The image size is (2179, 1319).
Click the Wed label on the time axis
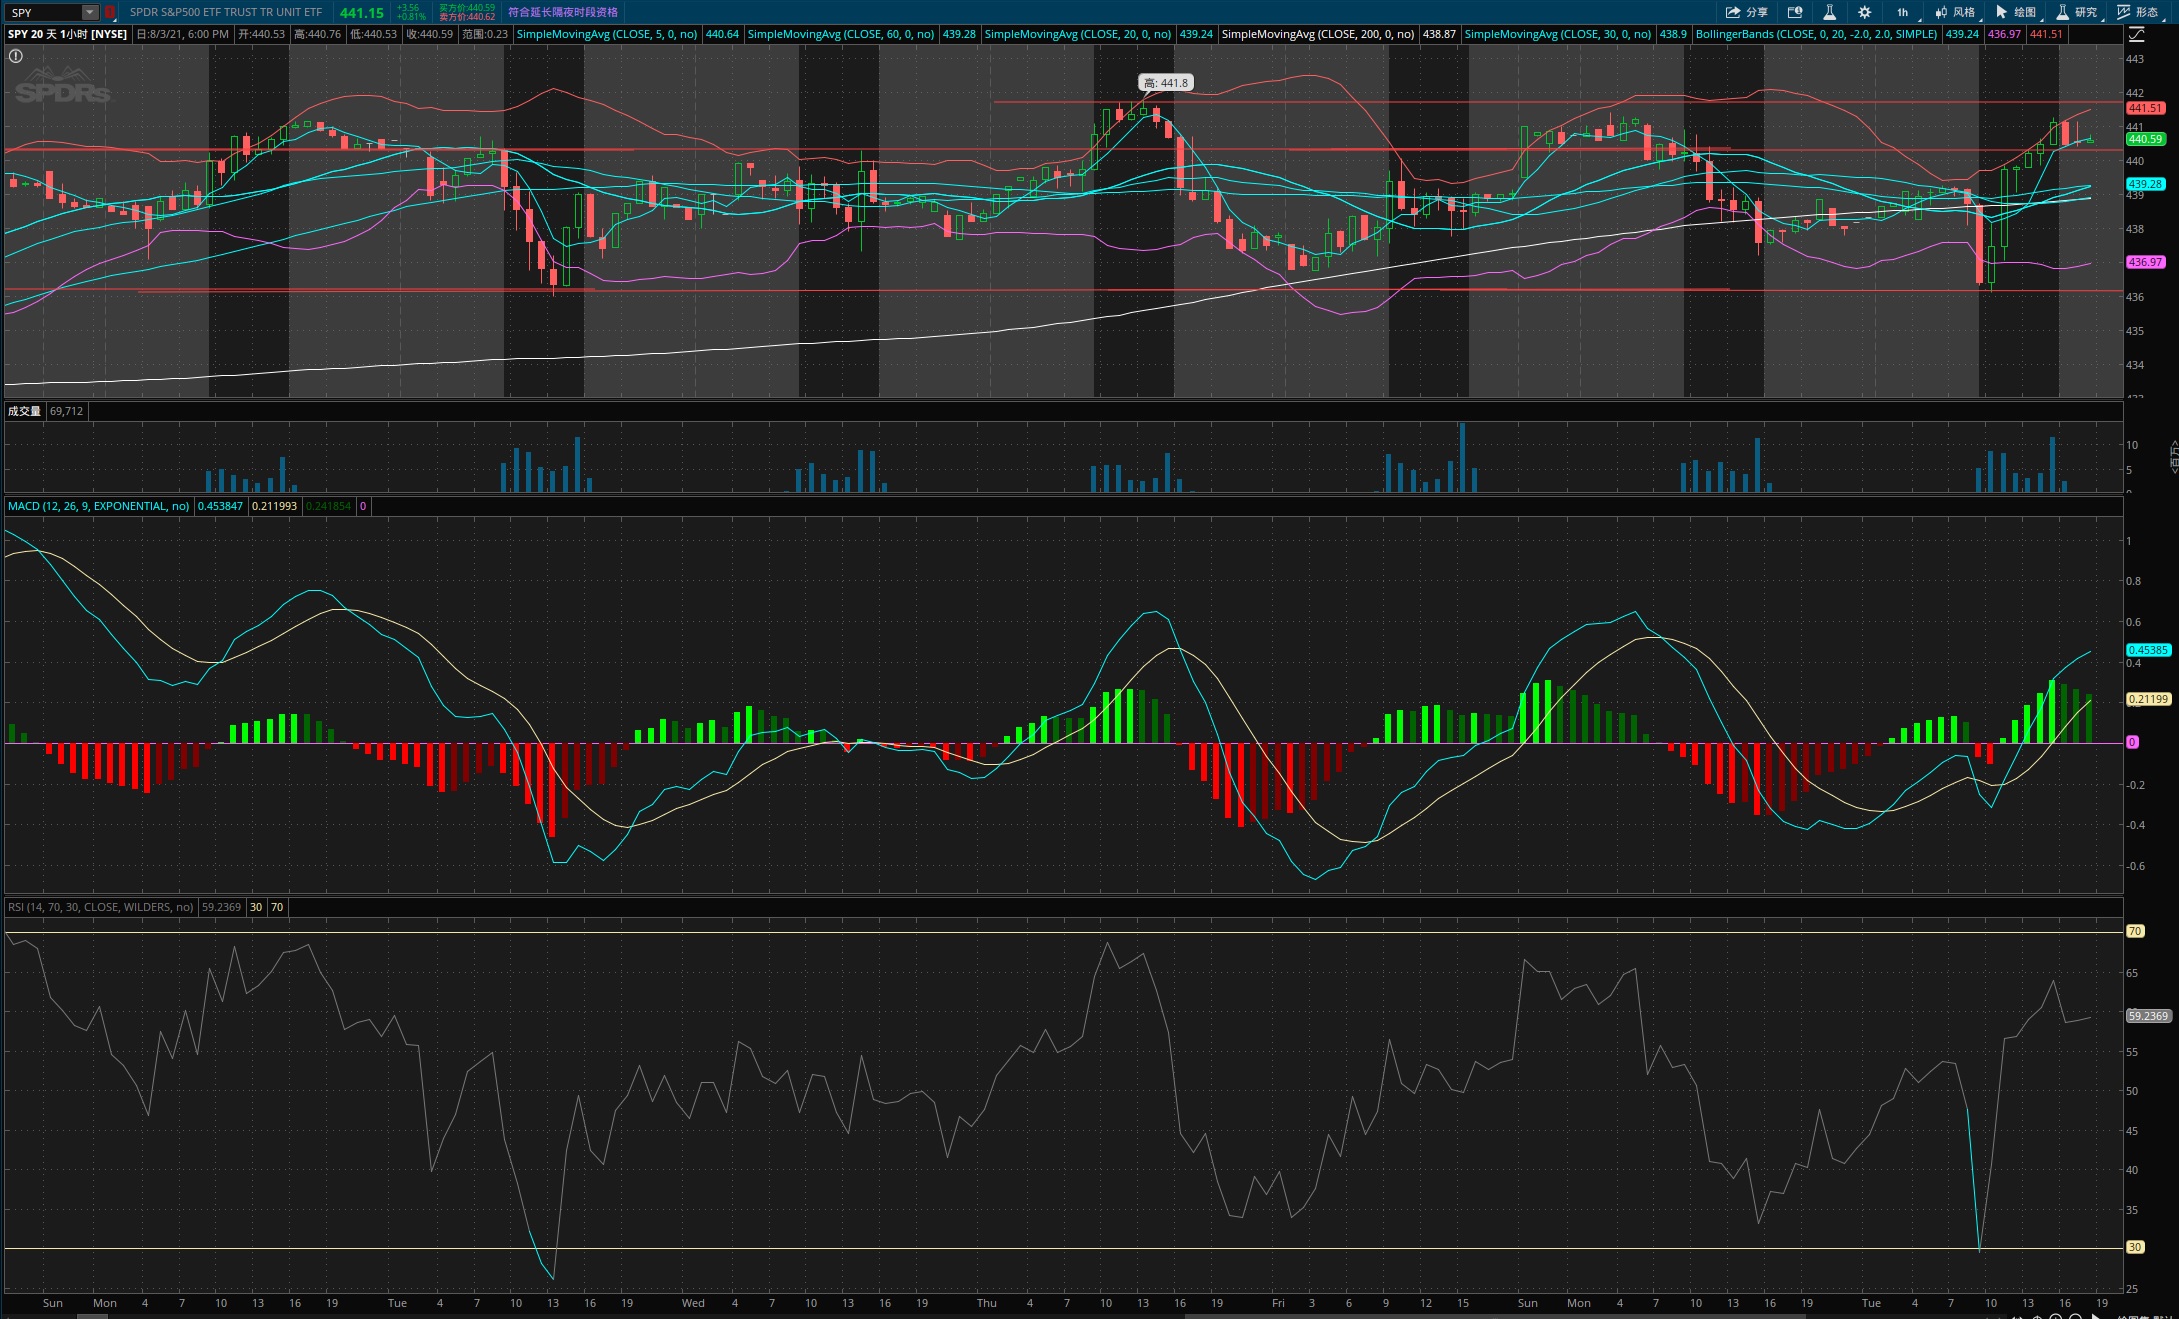693,1303
